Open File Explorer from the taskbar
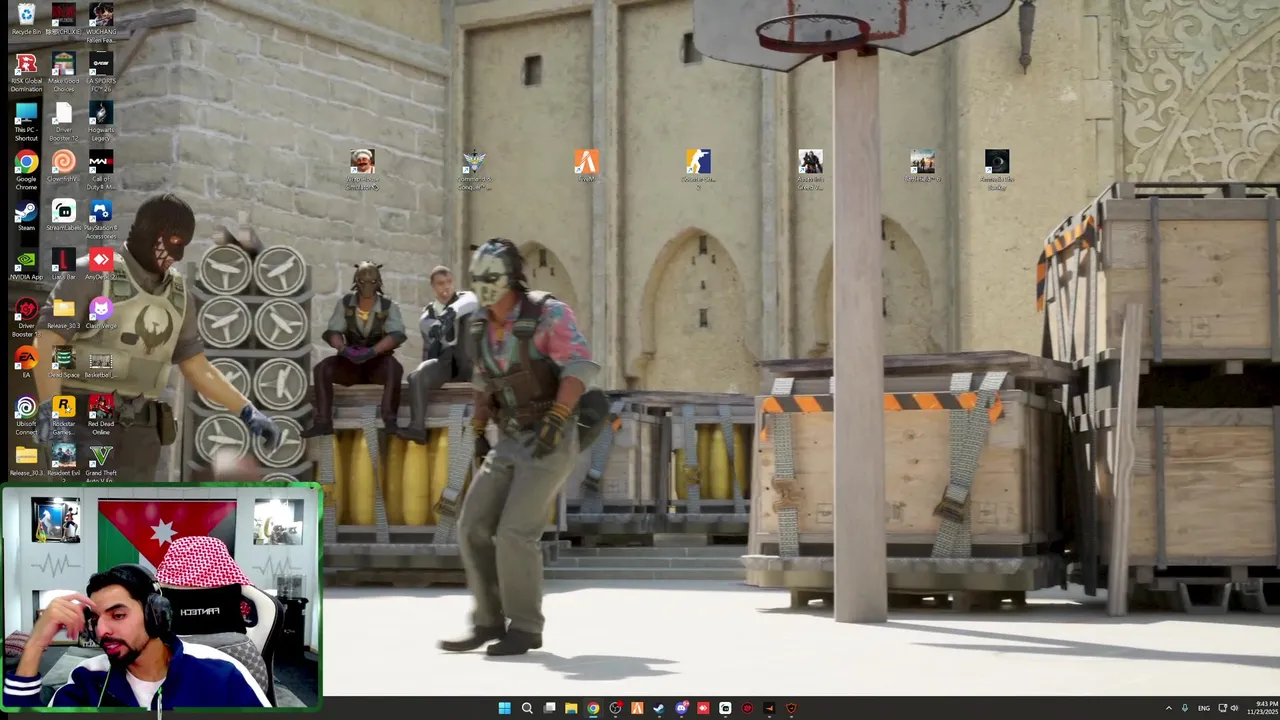 pos(571,708)
